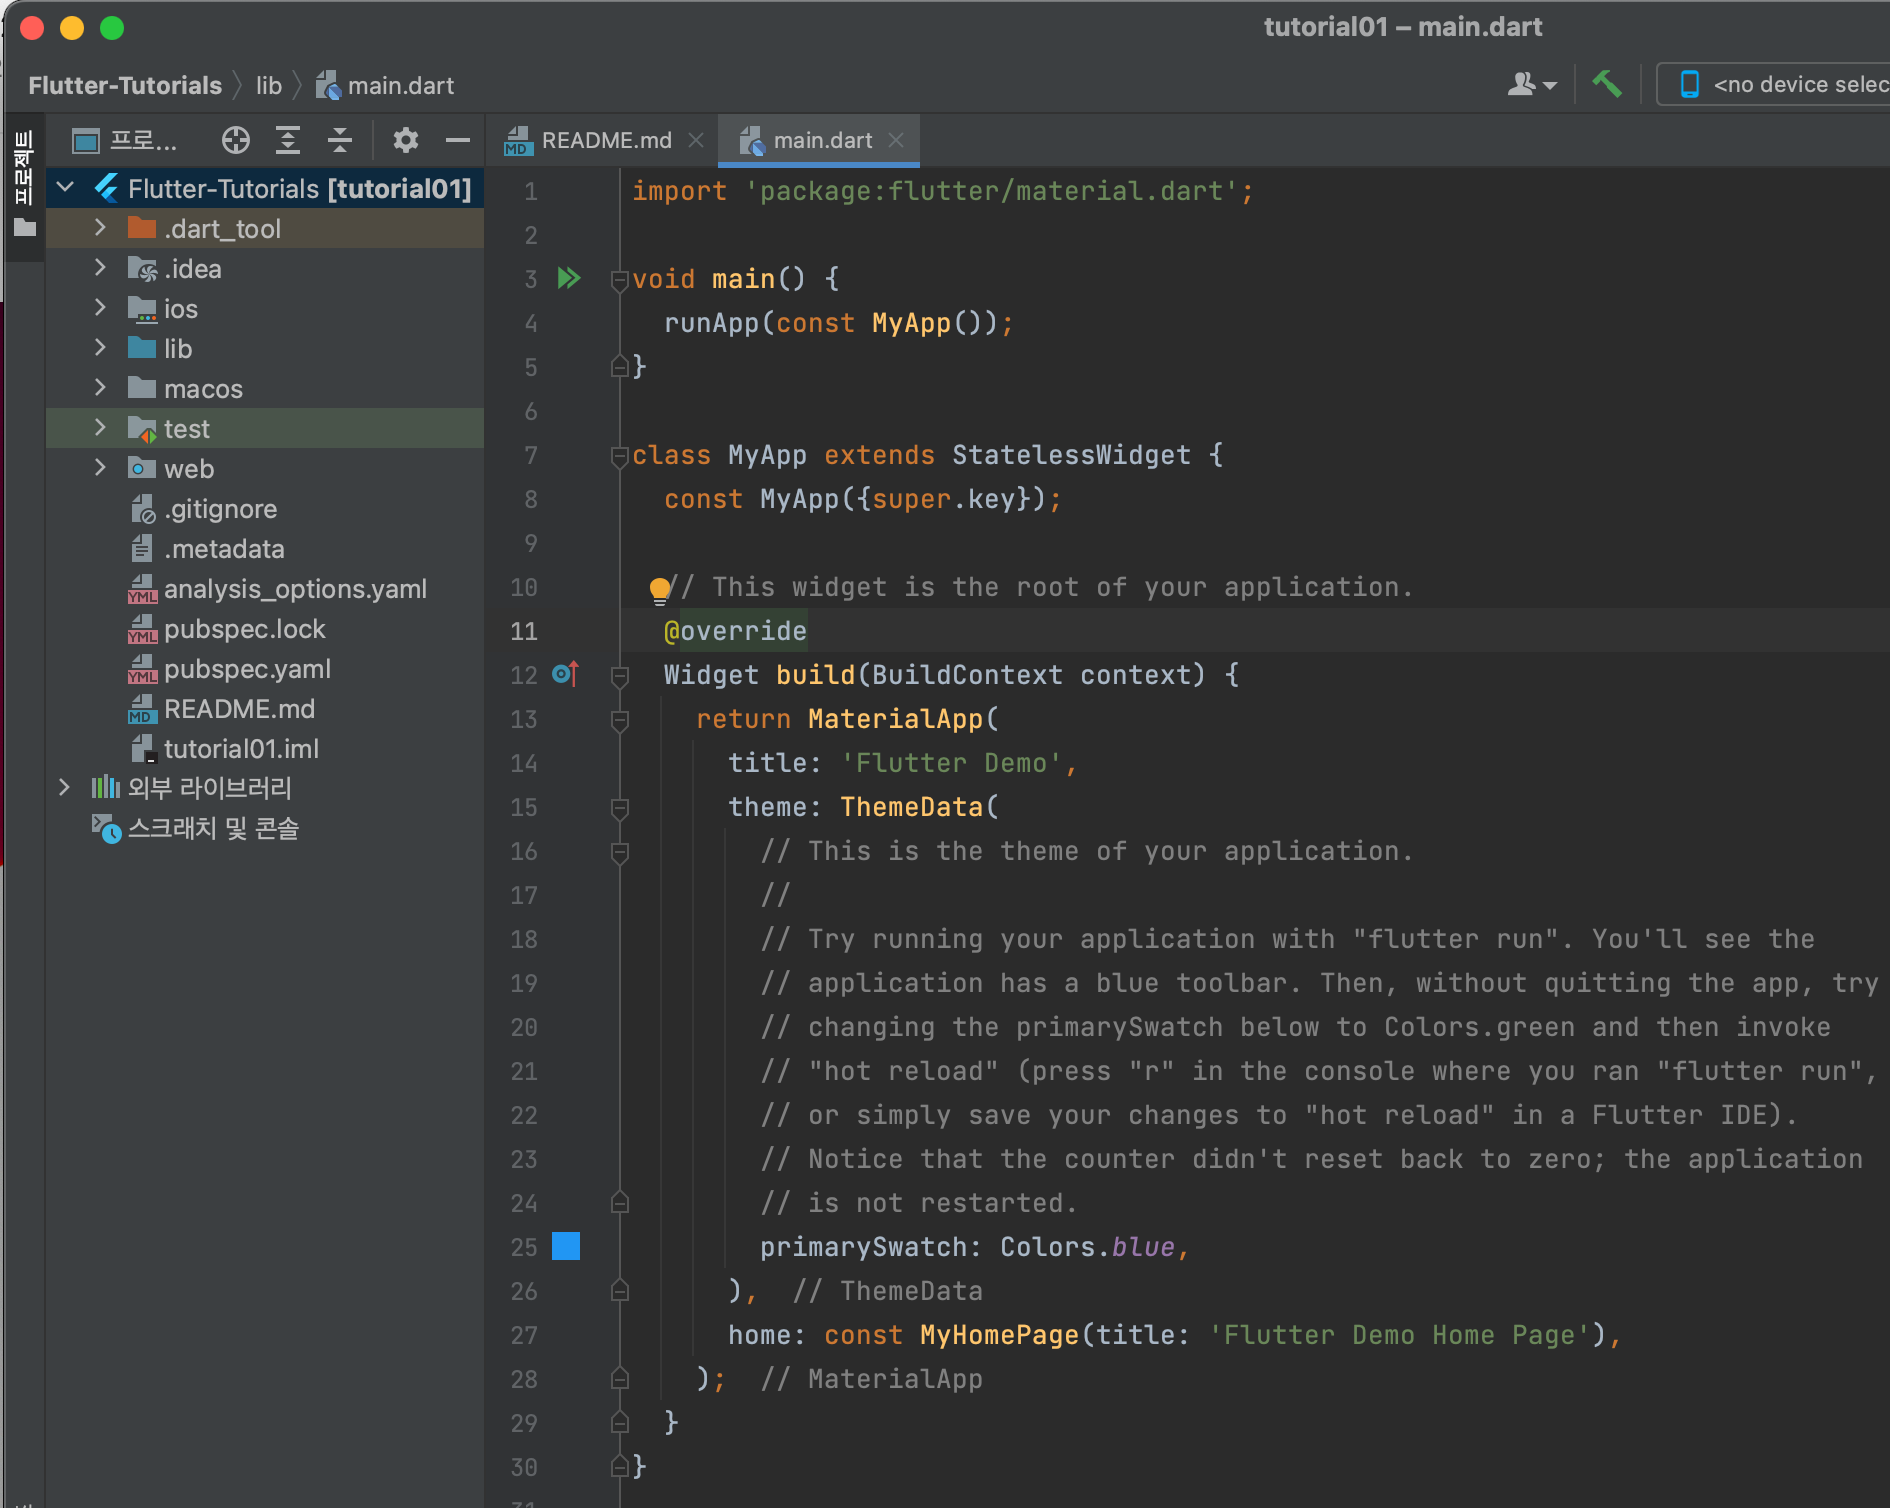1890x1508 pixels.
Task: Fold the MaterialApp block at line 13
Action: (619, 719)
